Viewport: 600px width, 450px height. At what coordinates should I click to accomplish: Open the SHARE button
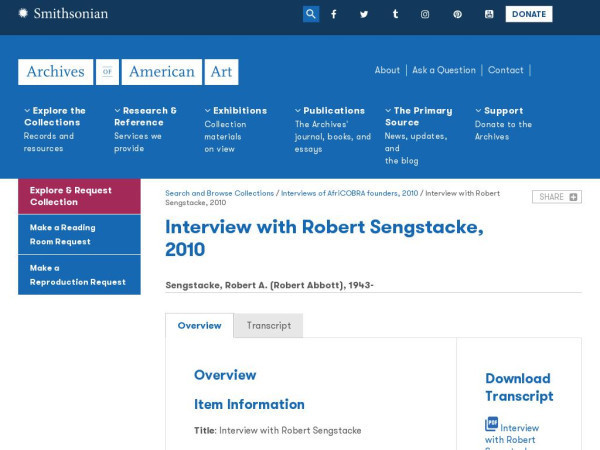pos(557,197)
